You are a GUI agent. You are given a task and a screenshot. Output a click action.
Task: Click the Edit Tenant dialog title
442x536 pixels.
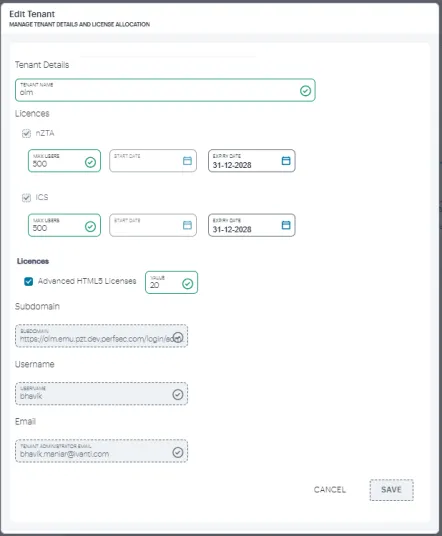point(32,14)
